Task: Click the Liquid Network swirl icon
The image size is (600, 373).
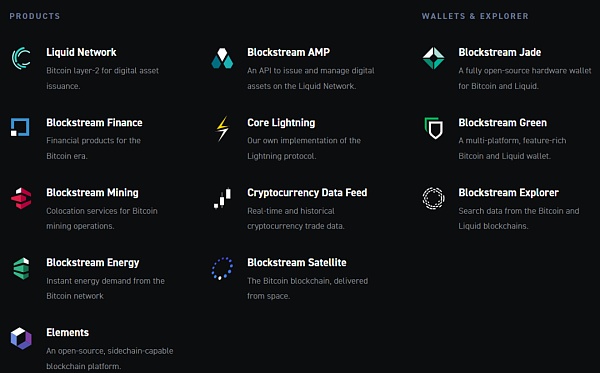Action: point(21,58)
